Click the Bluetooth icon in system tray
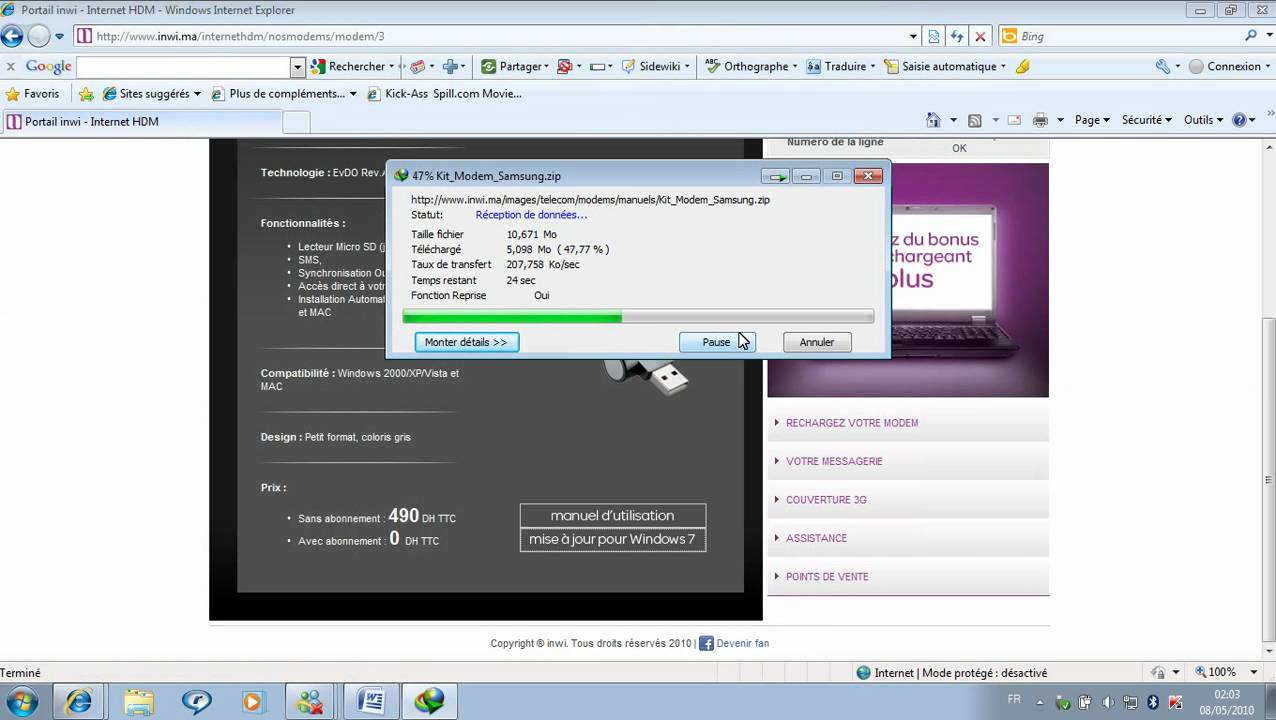This screenshot has width=1276, height=720. [1152, 702]
